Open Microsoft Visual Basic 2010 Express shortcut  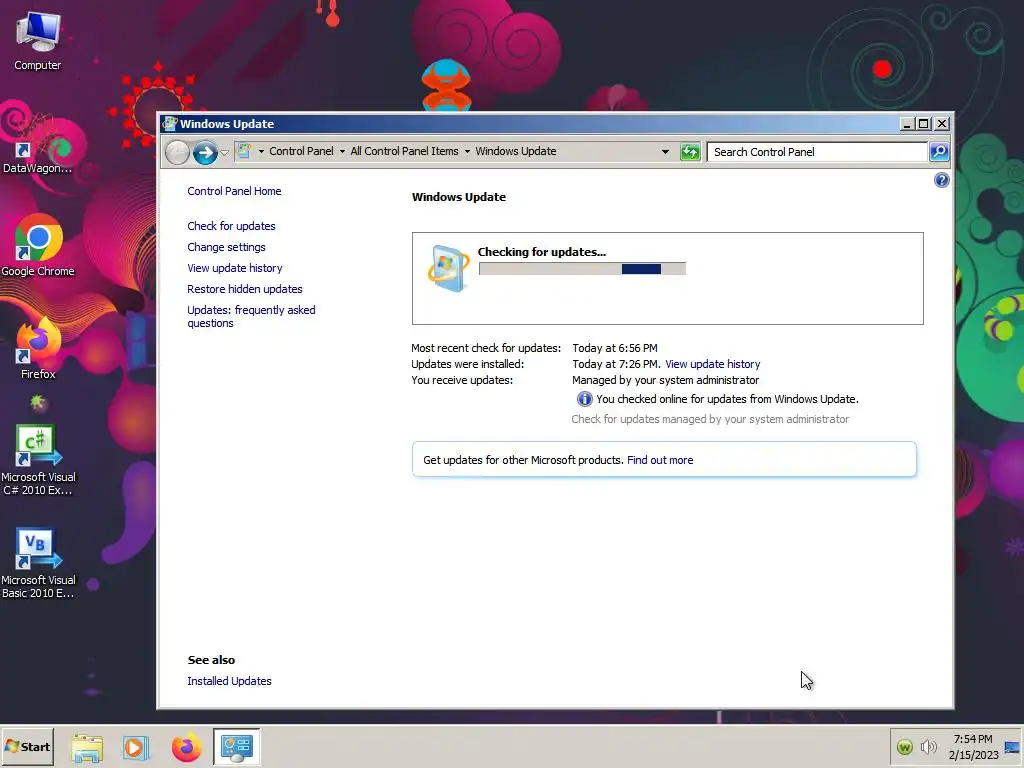point(38,563)
